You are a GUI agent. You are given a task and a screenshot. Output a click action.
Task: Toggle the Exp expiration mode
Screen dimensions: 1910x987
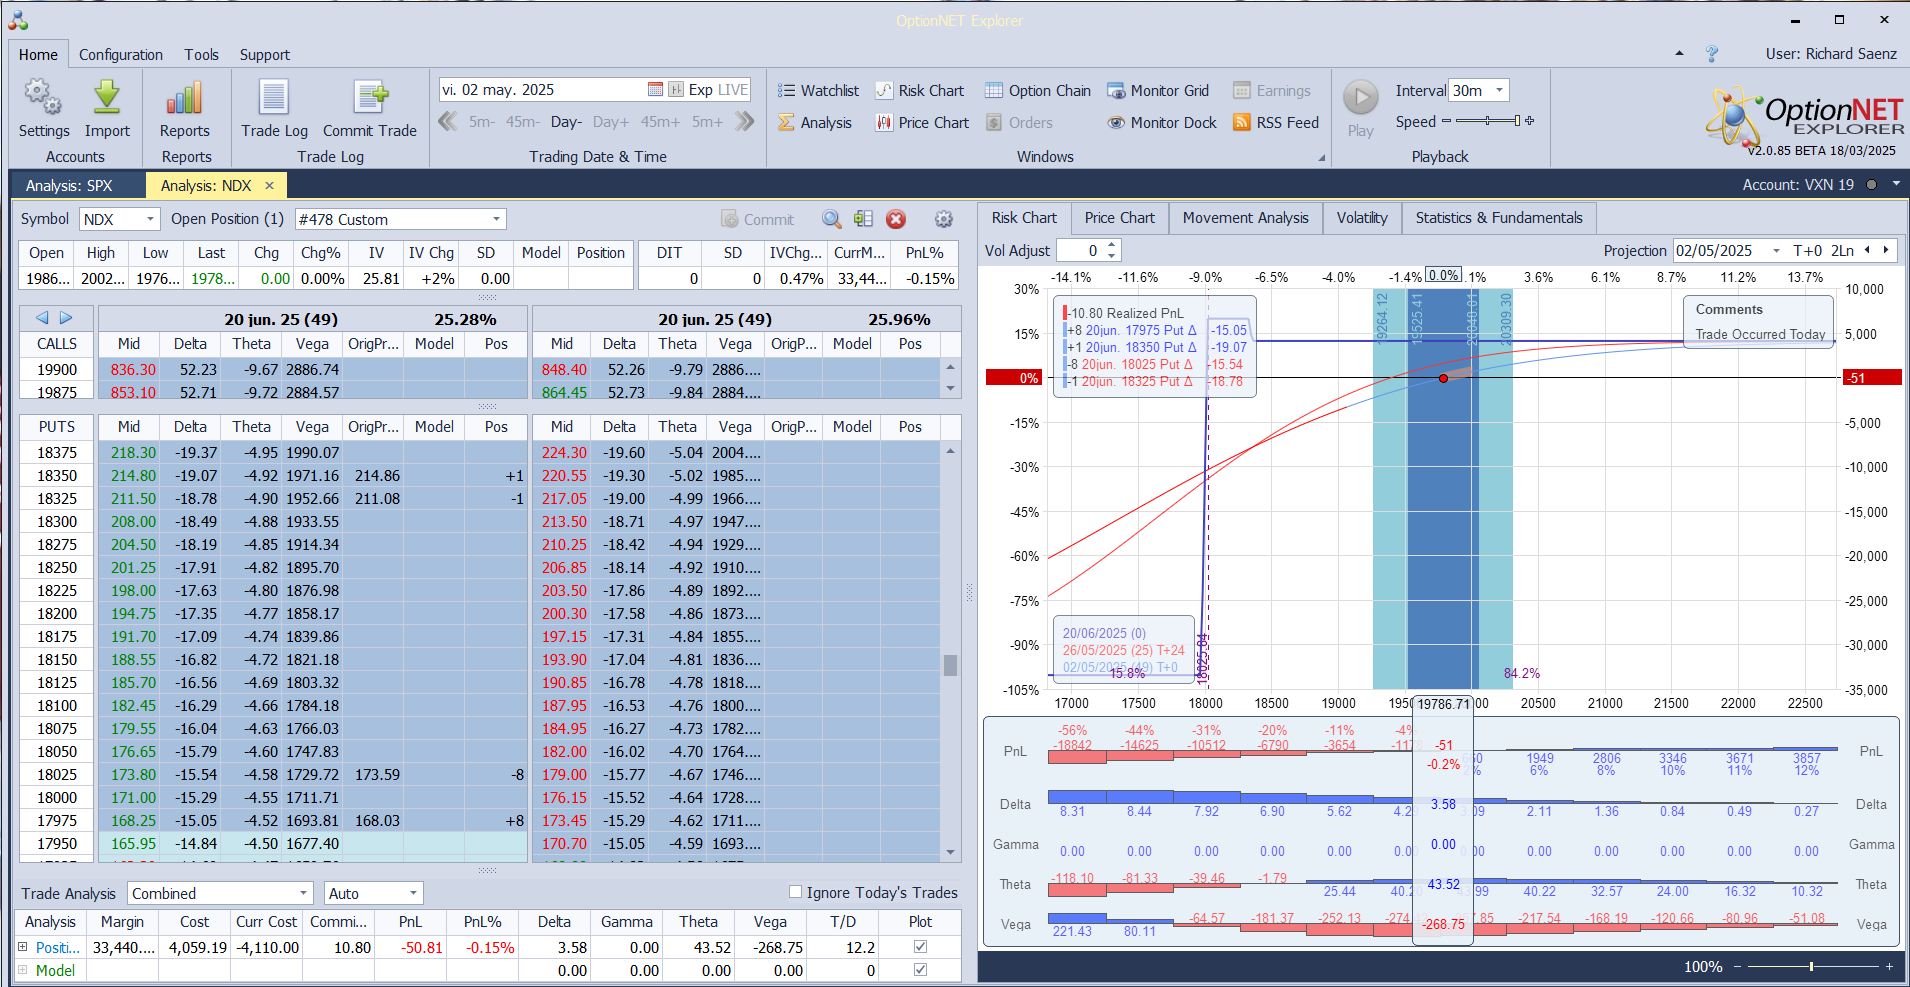click(x=700, y=89)
